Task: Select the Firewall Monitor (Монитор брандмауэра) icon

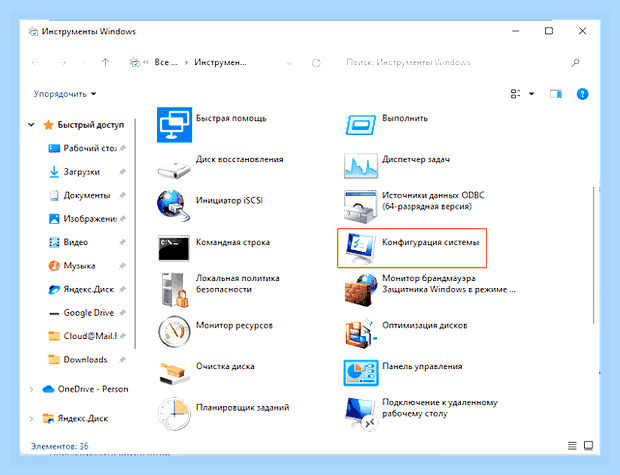Action: point(360,290)
